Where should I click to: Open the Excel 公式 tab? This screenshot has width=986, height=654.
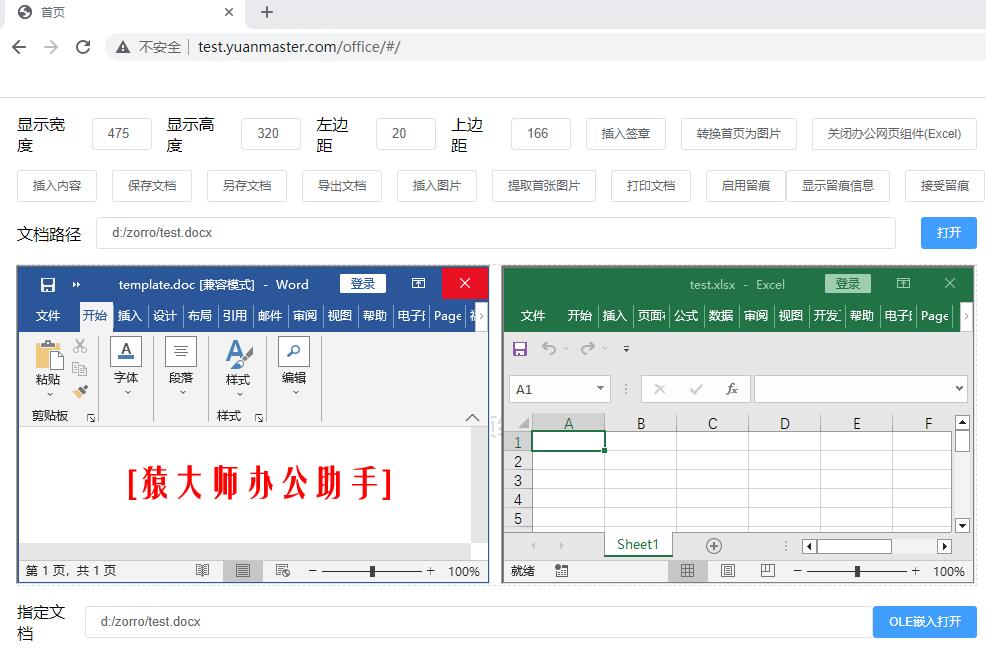coord(686,316)
